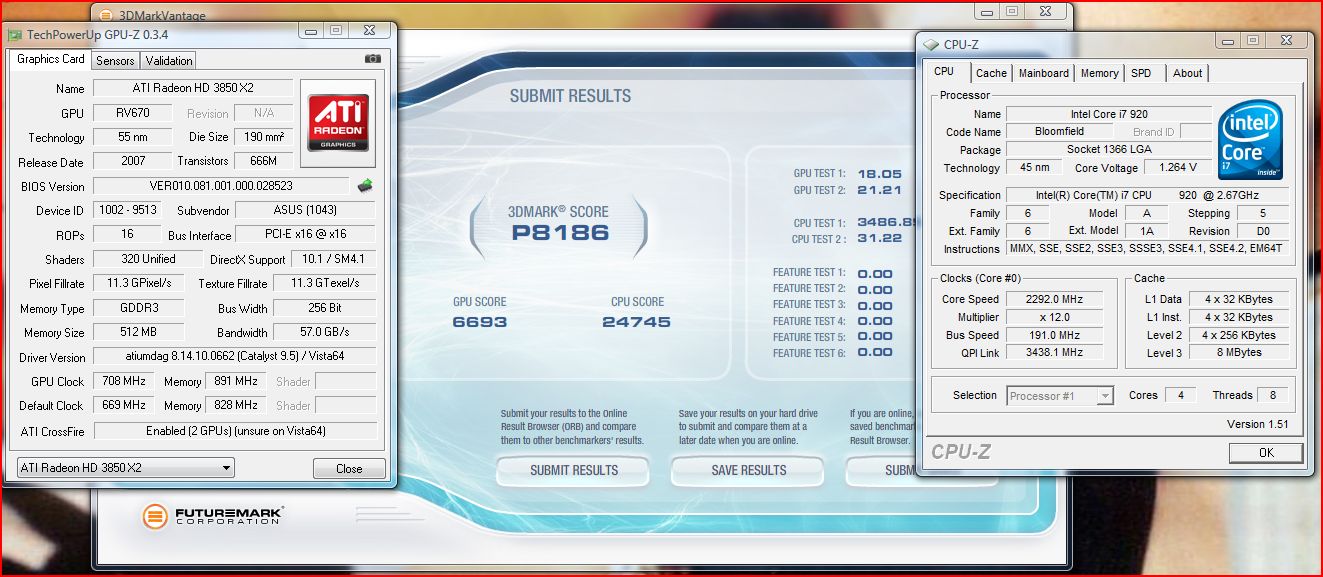The height and width of the screenshot is (577, 1323).
Task: Select the Graphics Card tab in GPU-Z
Action: pos(51,59)
